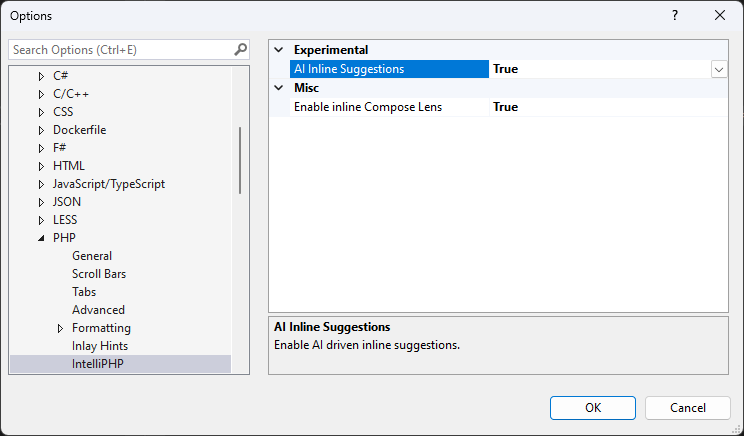The width and height of the screenshot is (744, 436).
Task: Collapse the Misc category
Action: point(279,88)
